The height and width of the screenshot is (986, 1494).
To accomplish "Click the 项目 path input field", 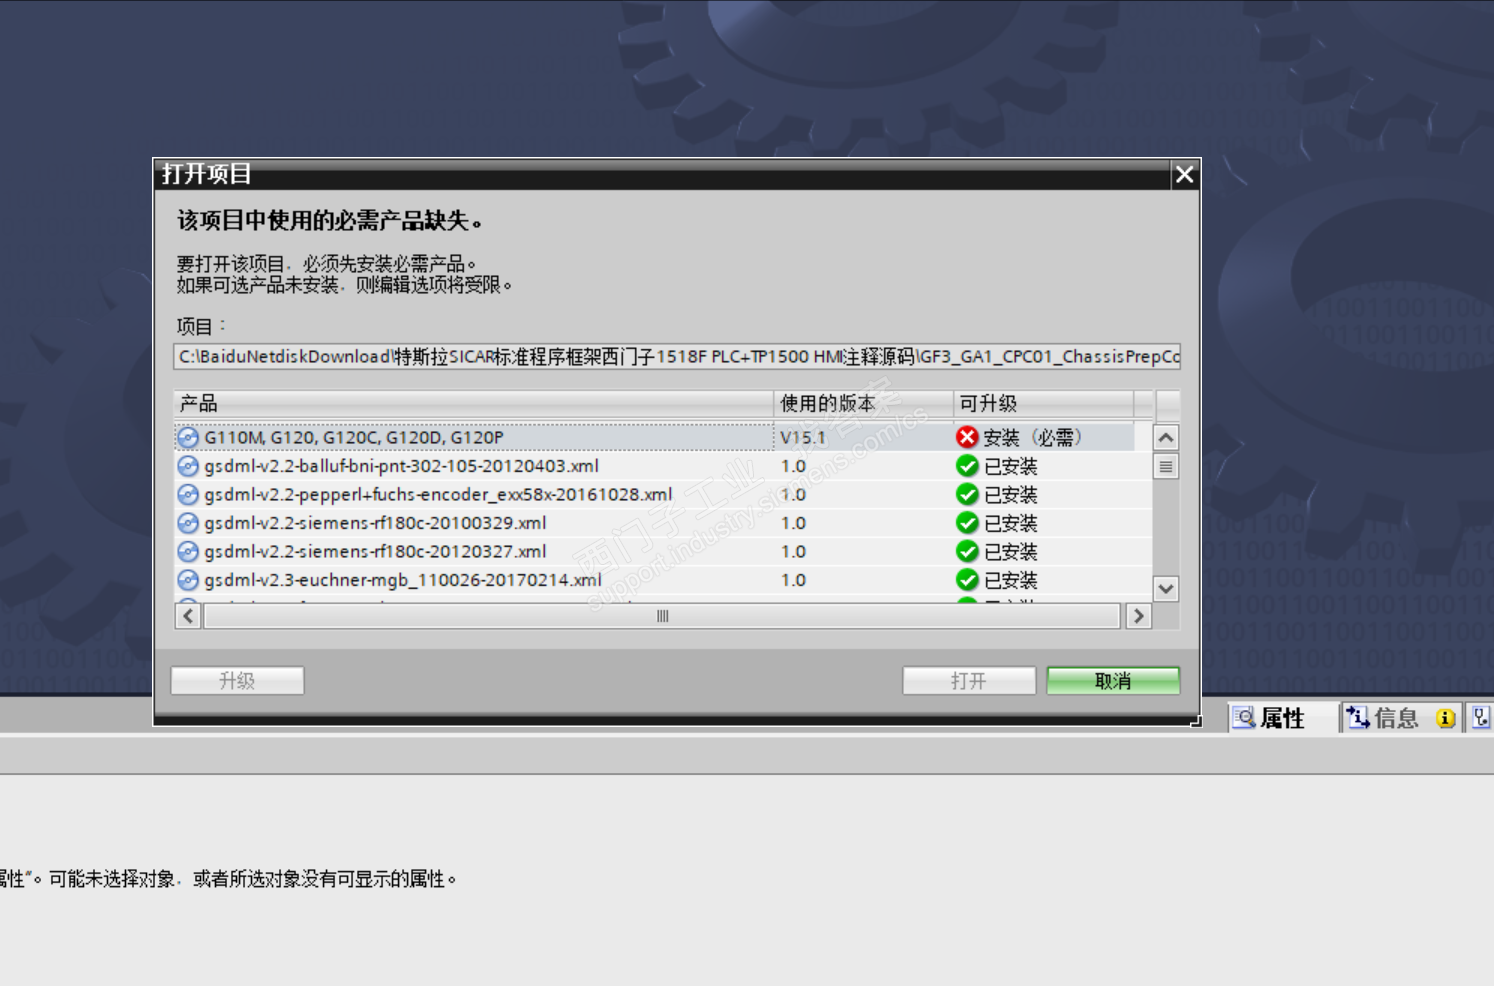I will (x=677, y=357).
